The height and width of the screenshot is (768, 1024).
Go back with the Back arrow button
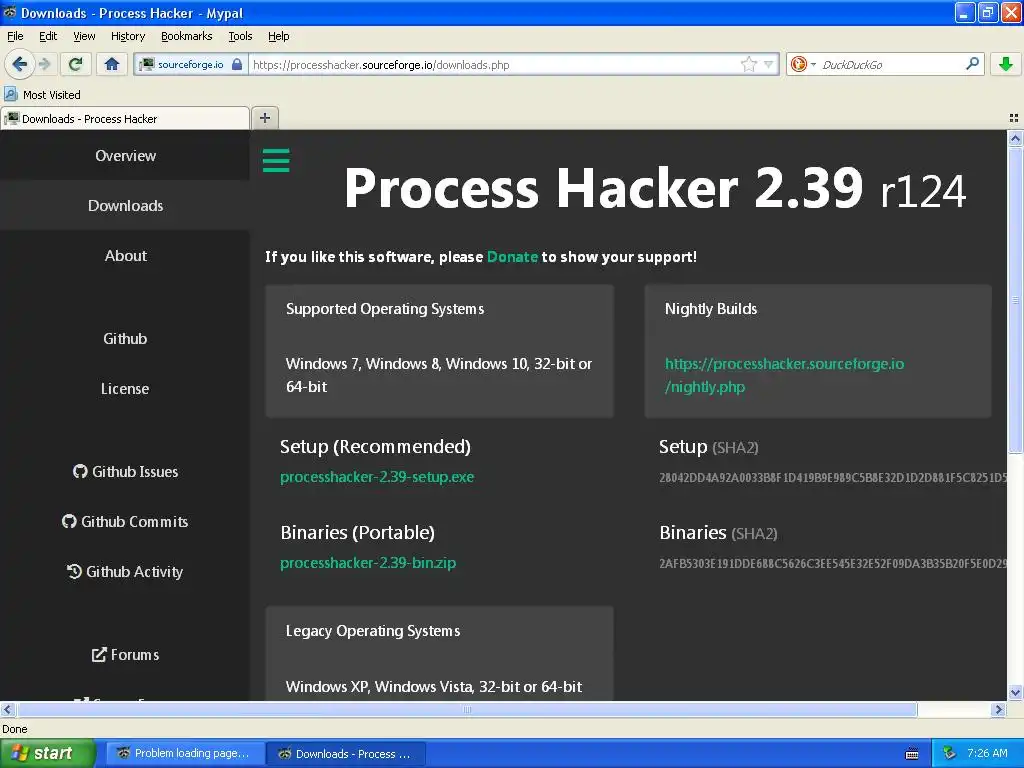[x=19, y=64]
